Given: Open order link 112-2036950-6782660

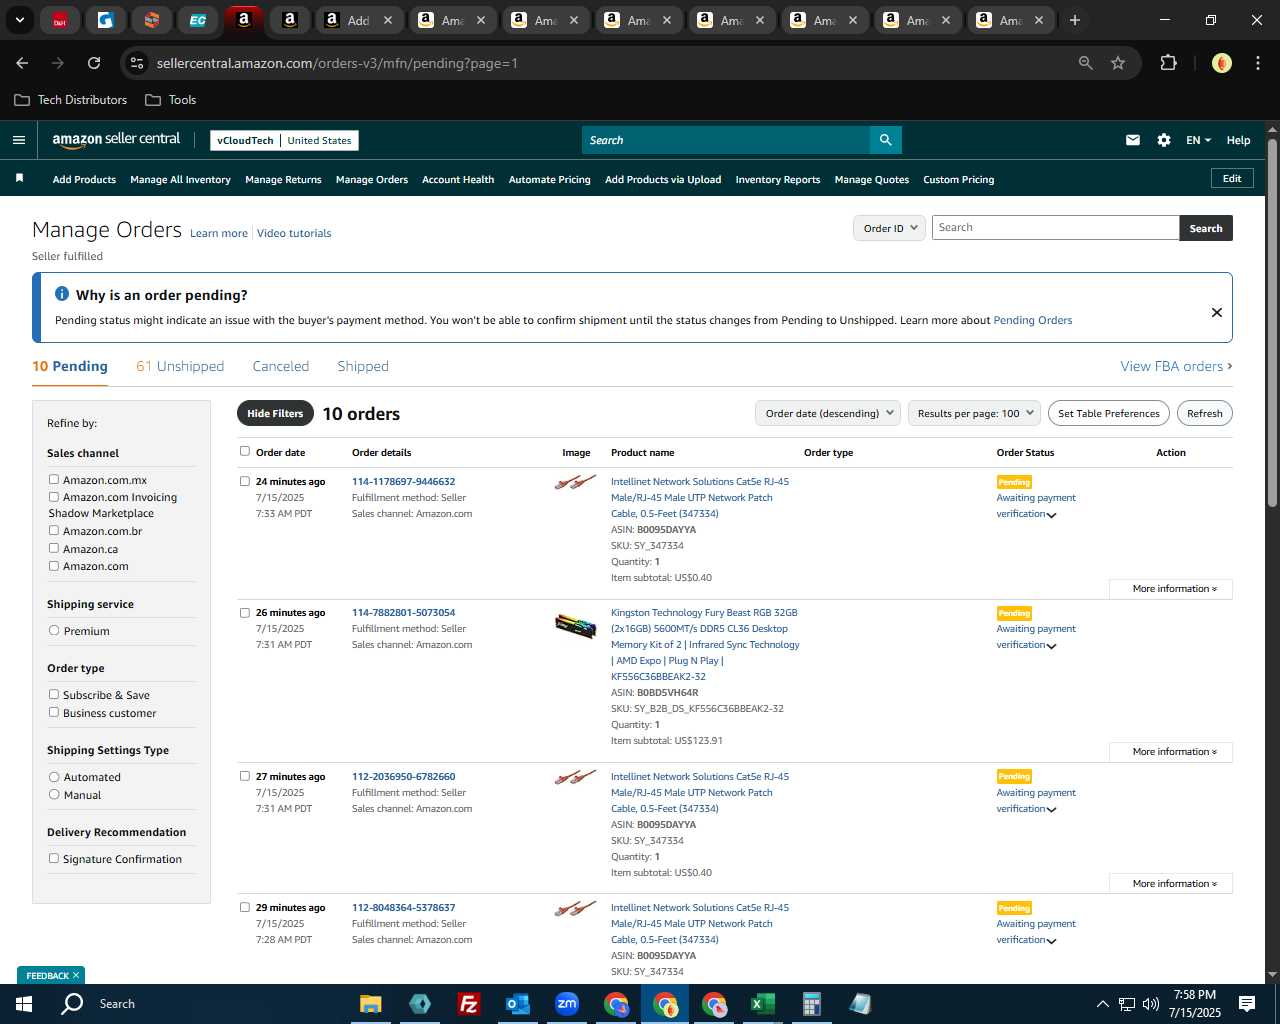Looking at the screenshot, I should 403,776.
